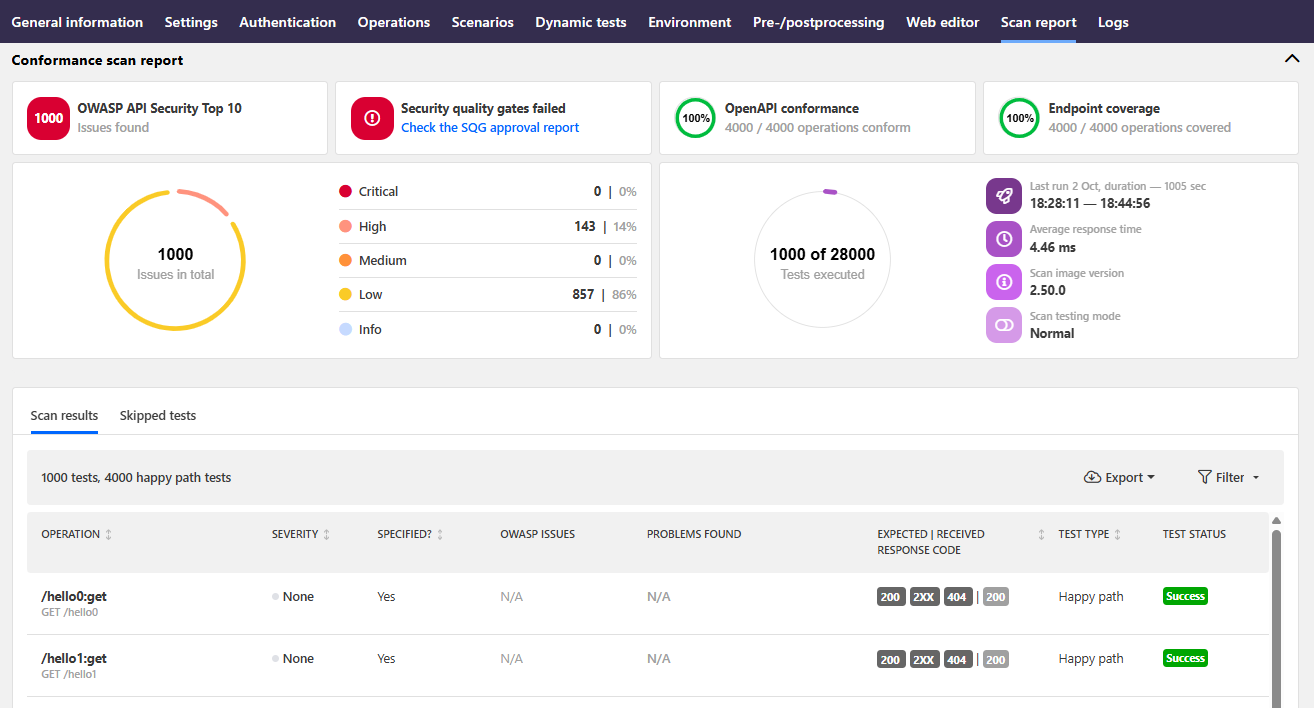Collapse the Conformance scan report section

tap(1291, 59)
